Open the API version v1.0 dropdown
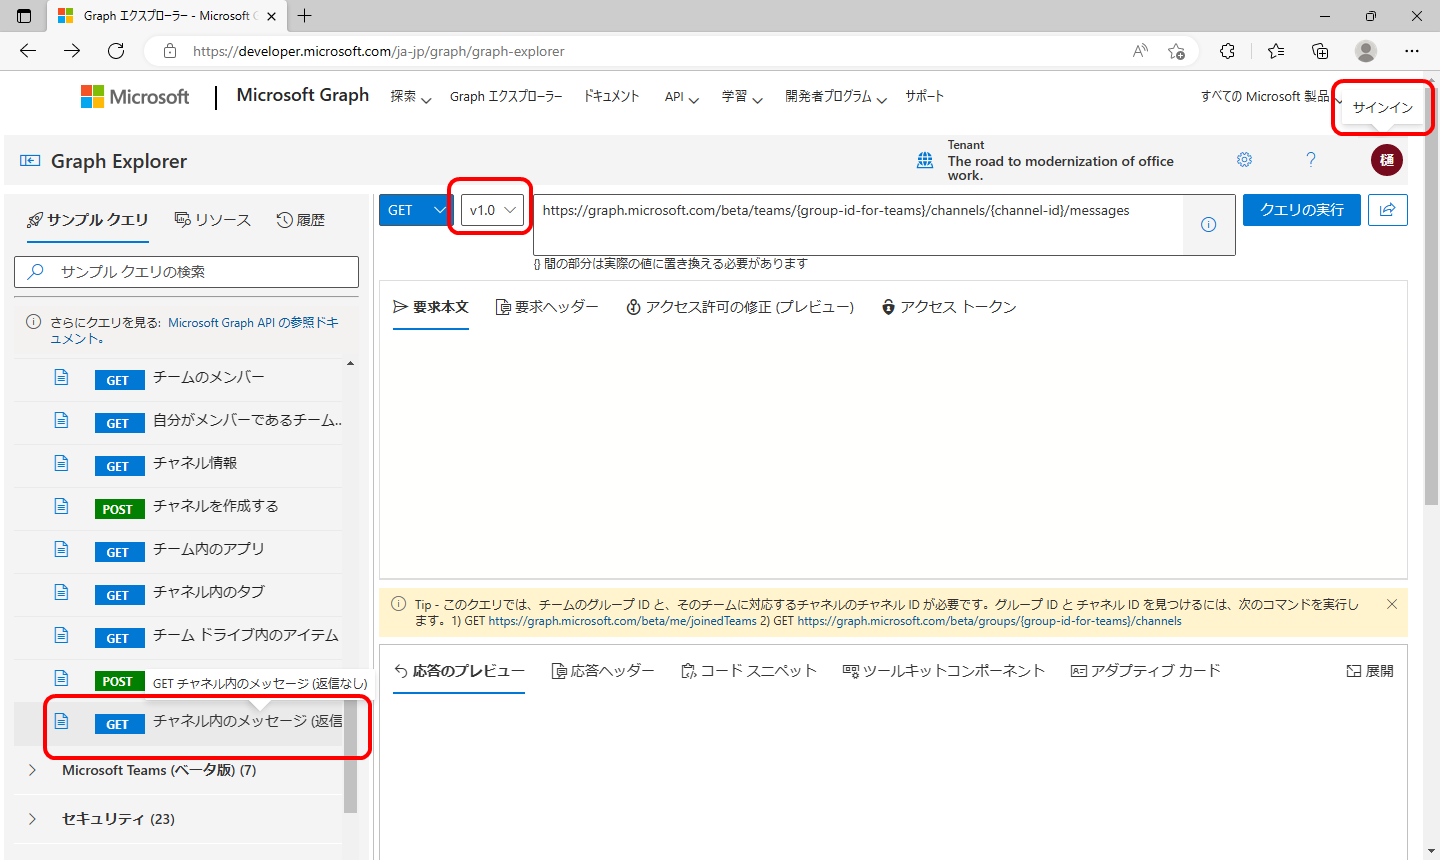Viewport: 1440px width, 860px height. tap(492, 210)
